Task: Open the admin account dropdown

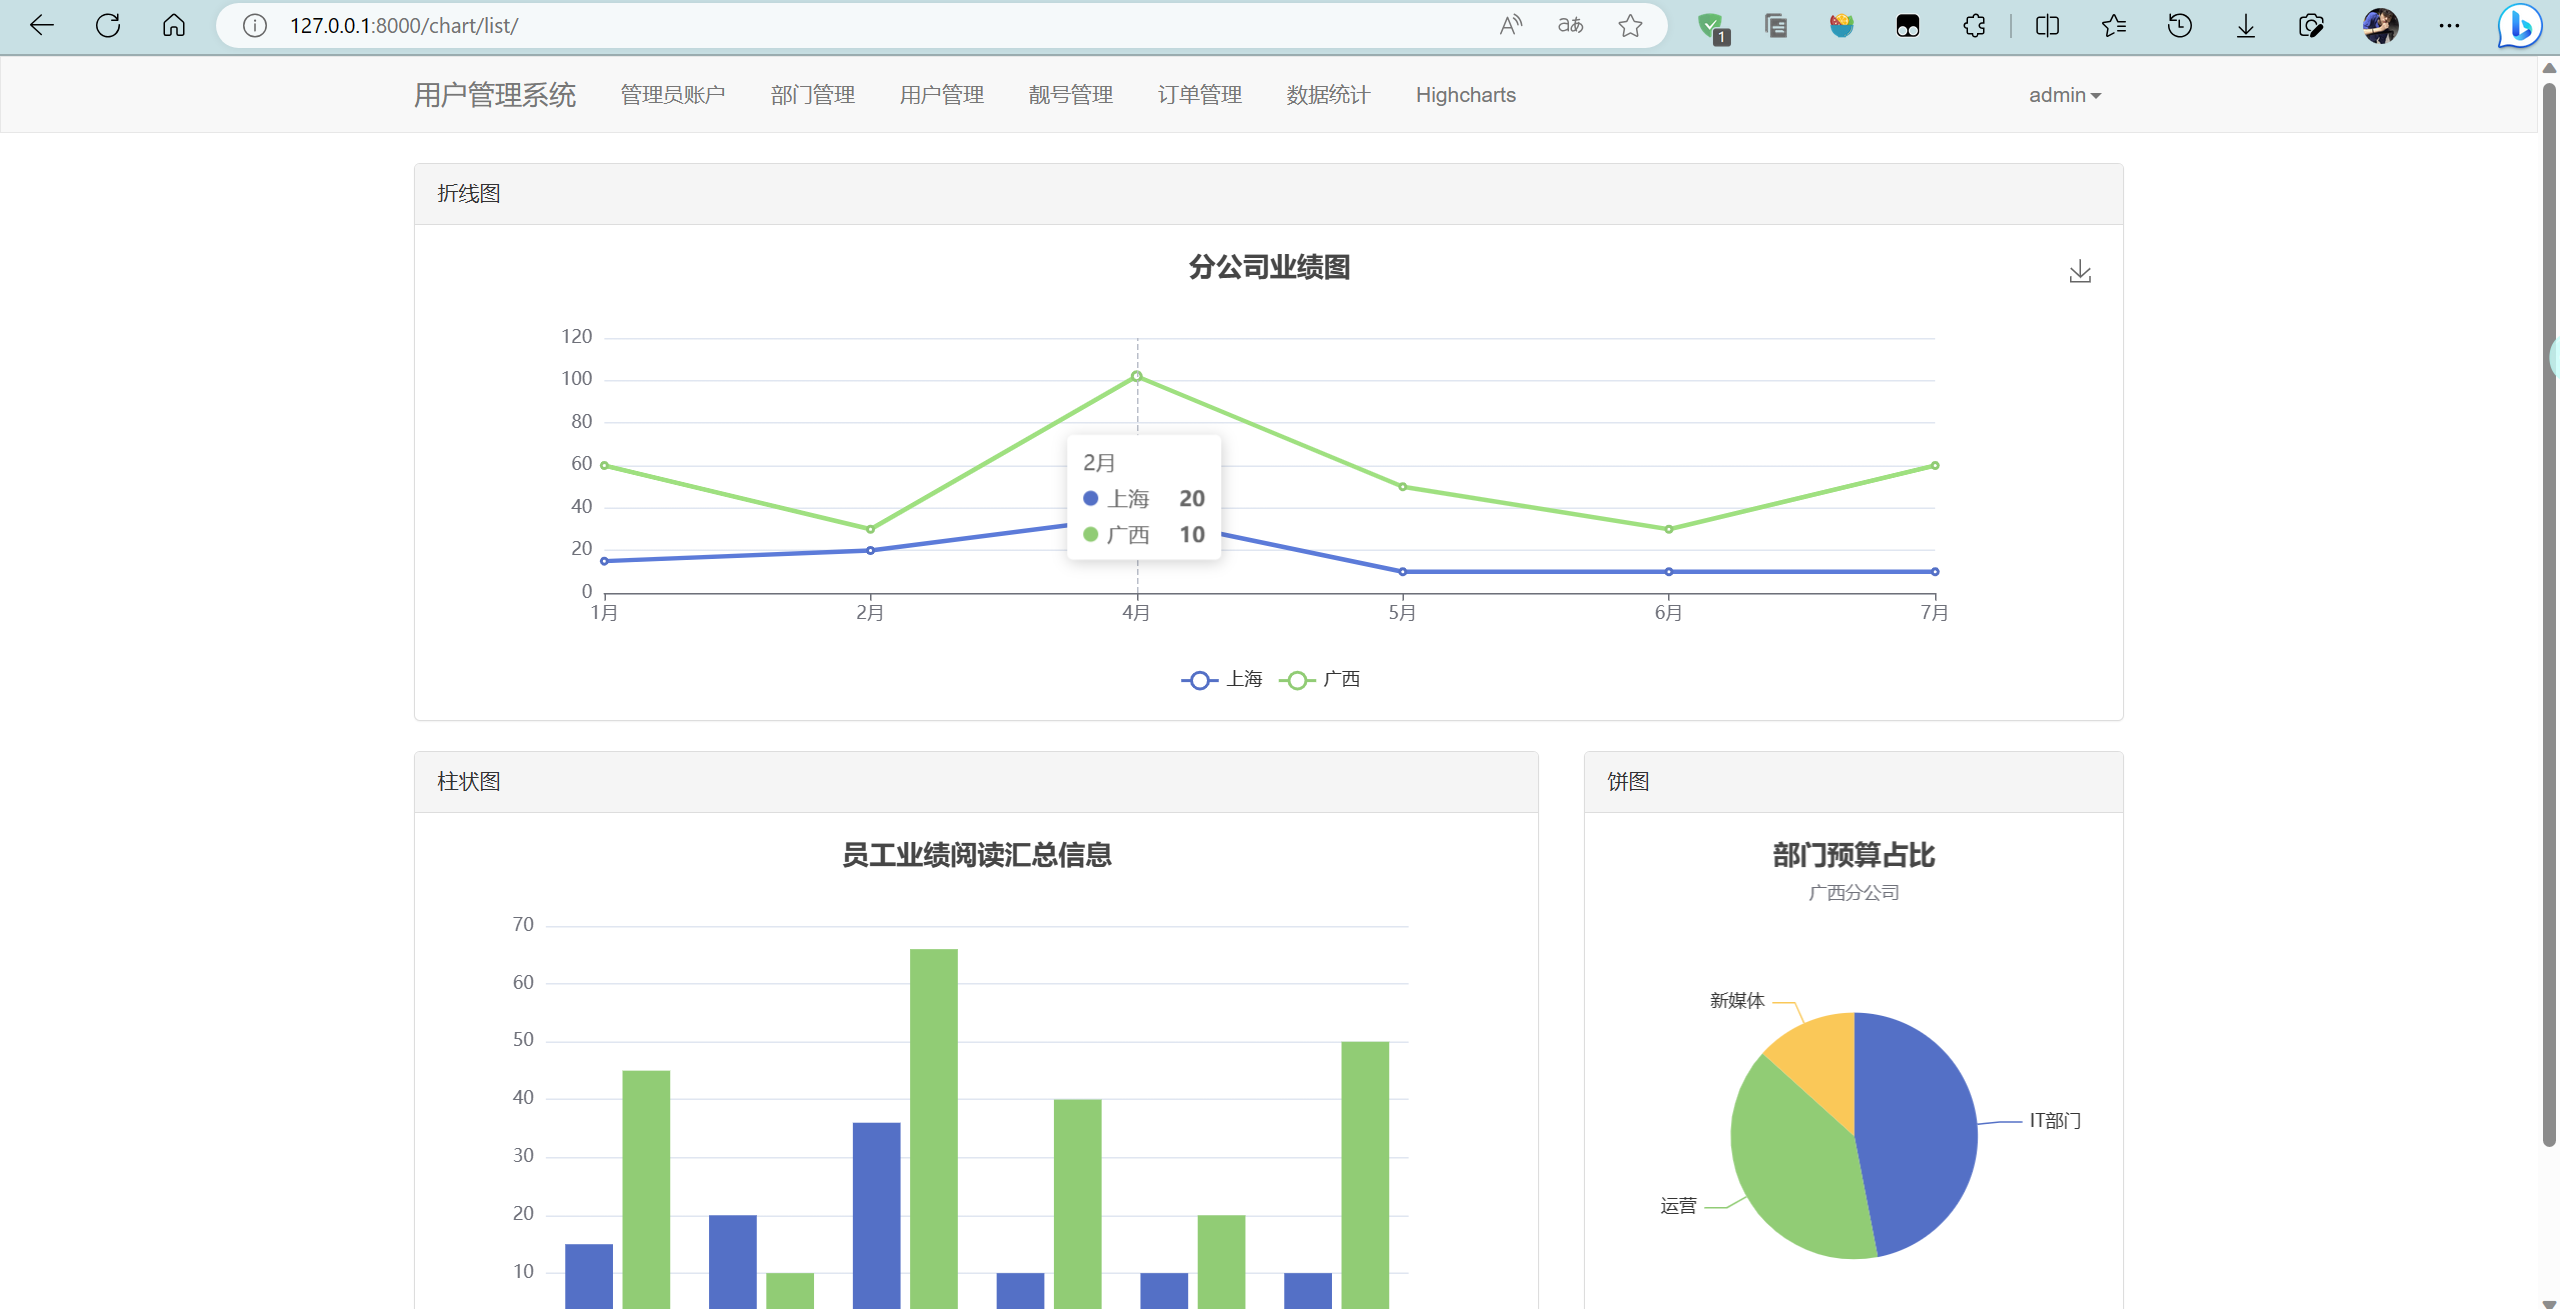Action: [x=2064, y=94]
